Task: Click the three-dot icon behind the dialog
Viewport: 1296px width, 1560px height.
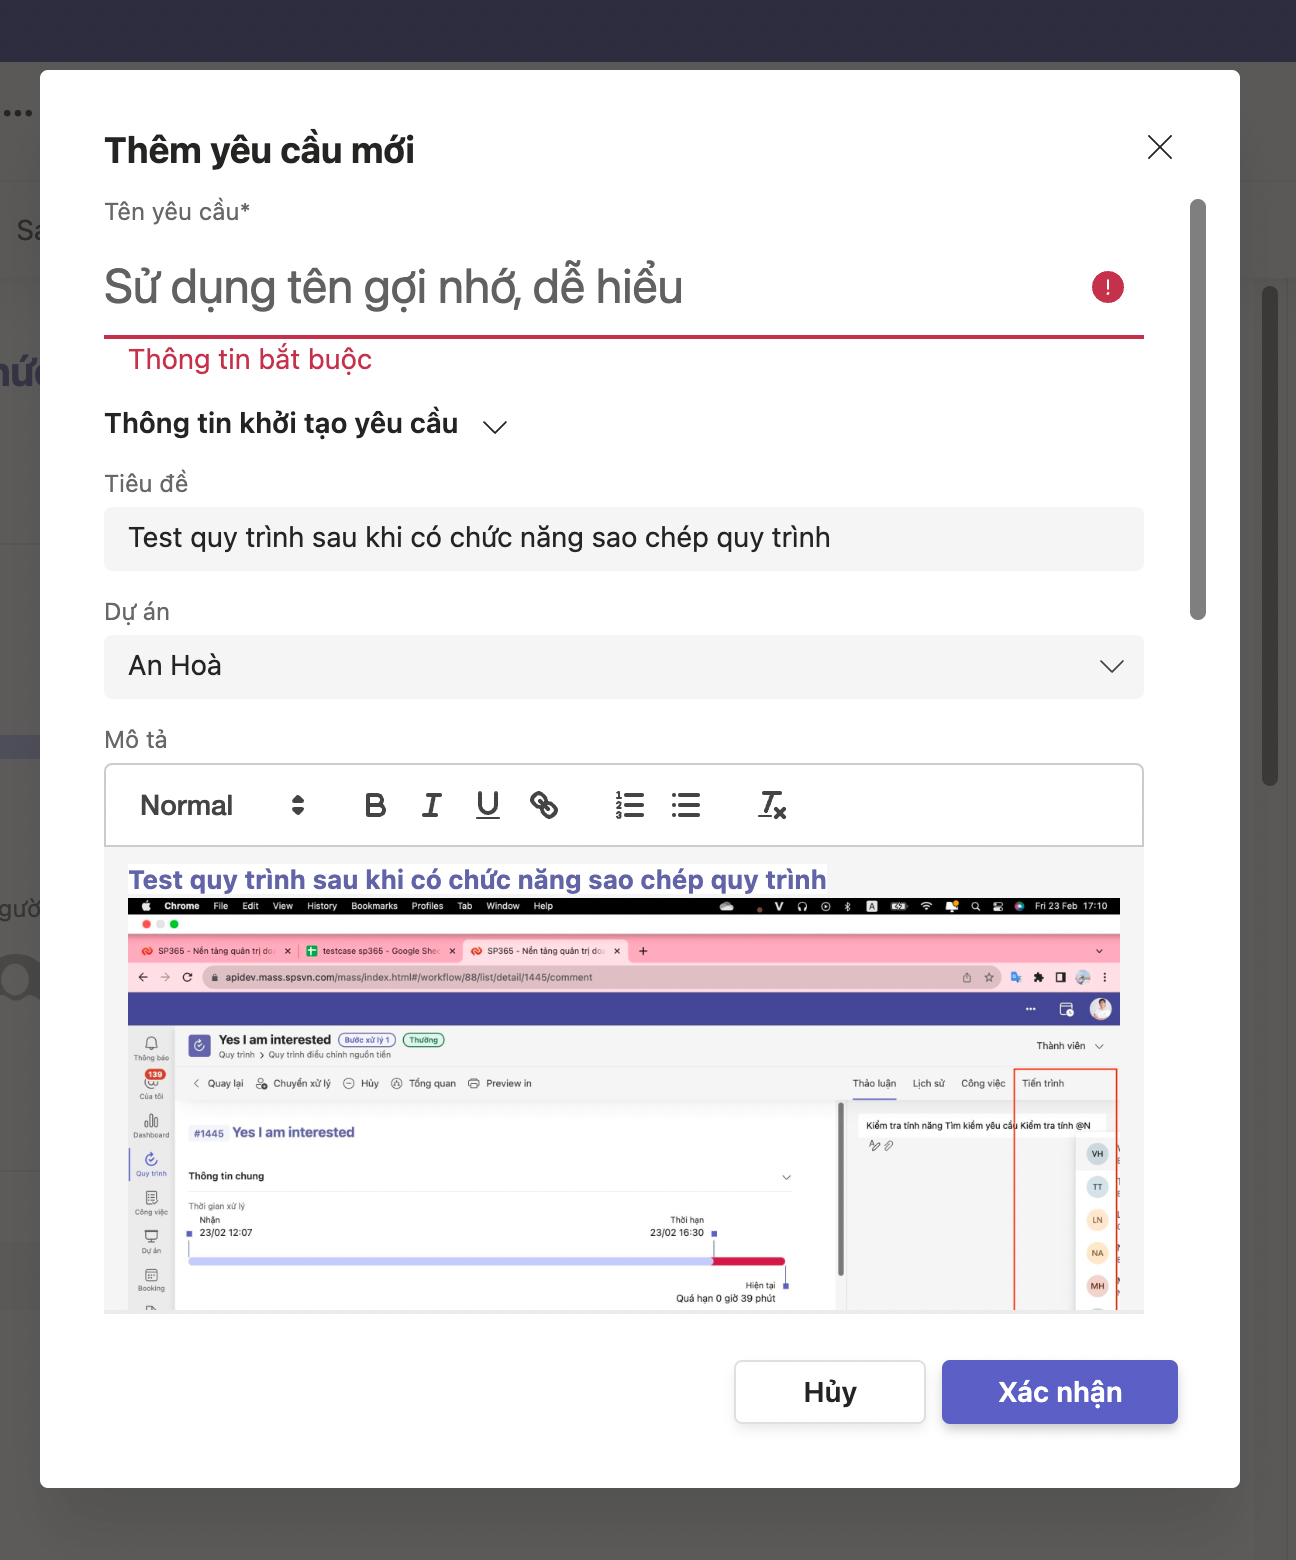Action: (18, 113)
